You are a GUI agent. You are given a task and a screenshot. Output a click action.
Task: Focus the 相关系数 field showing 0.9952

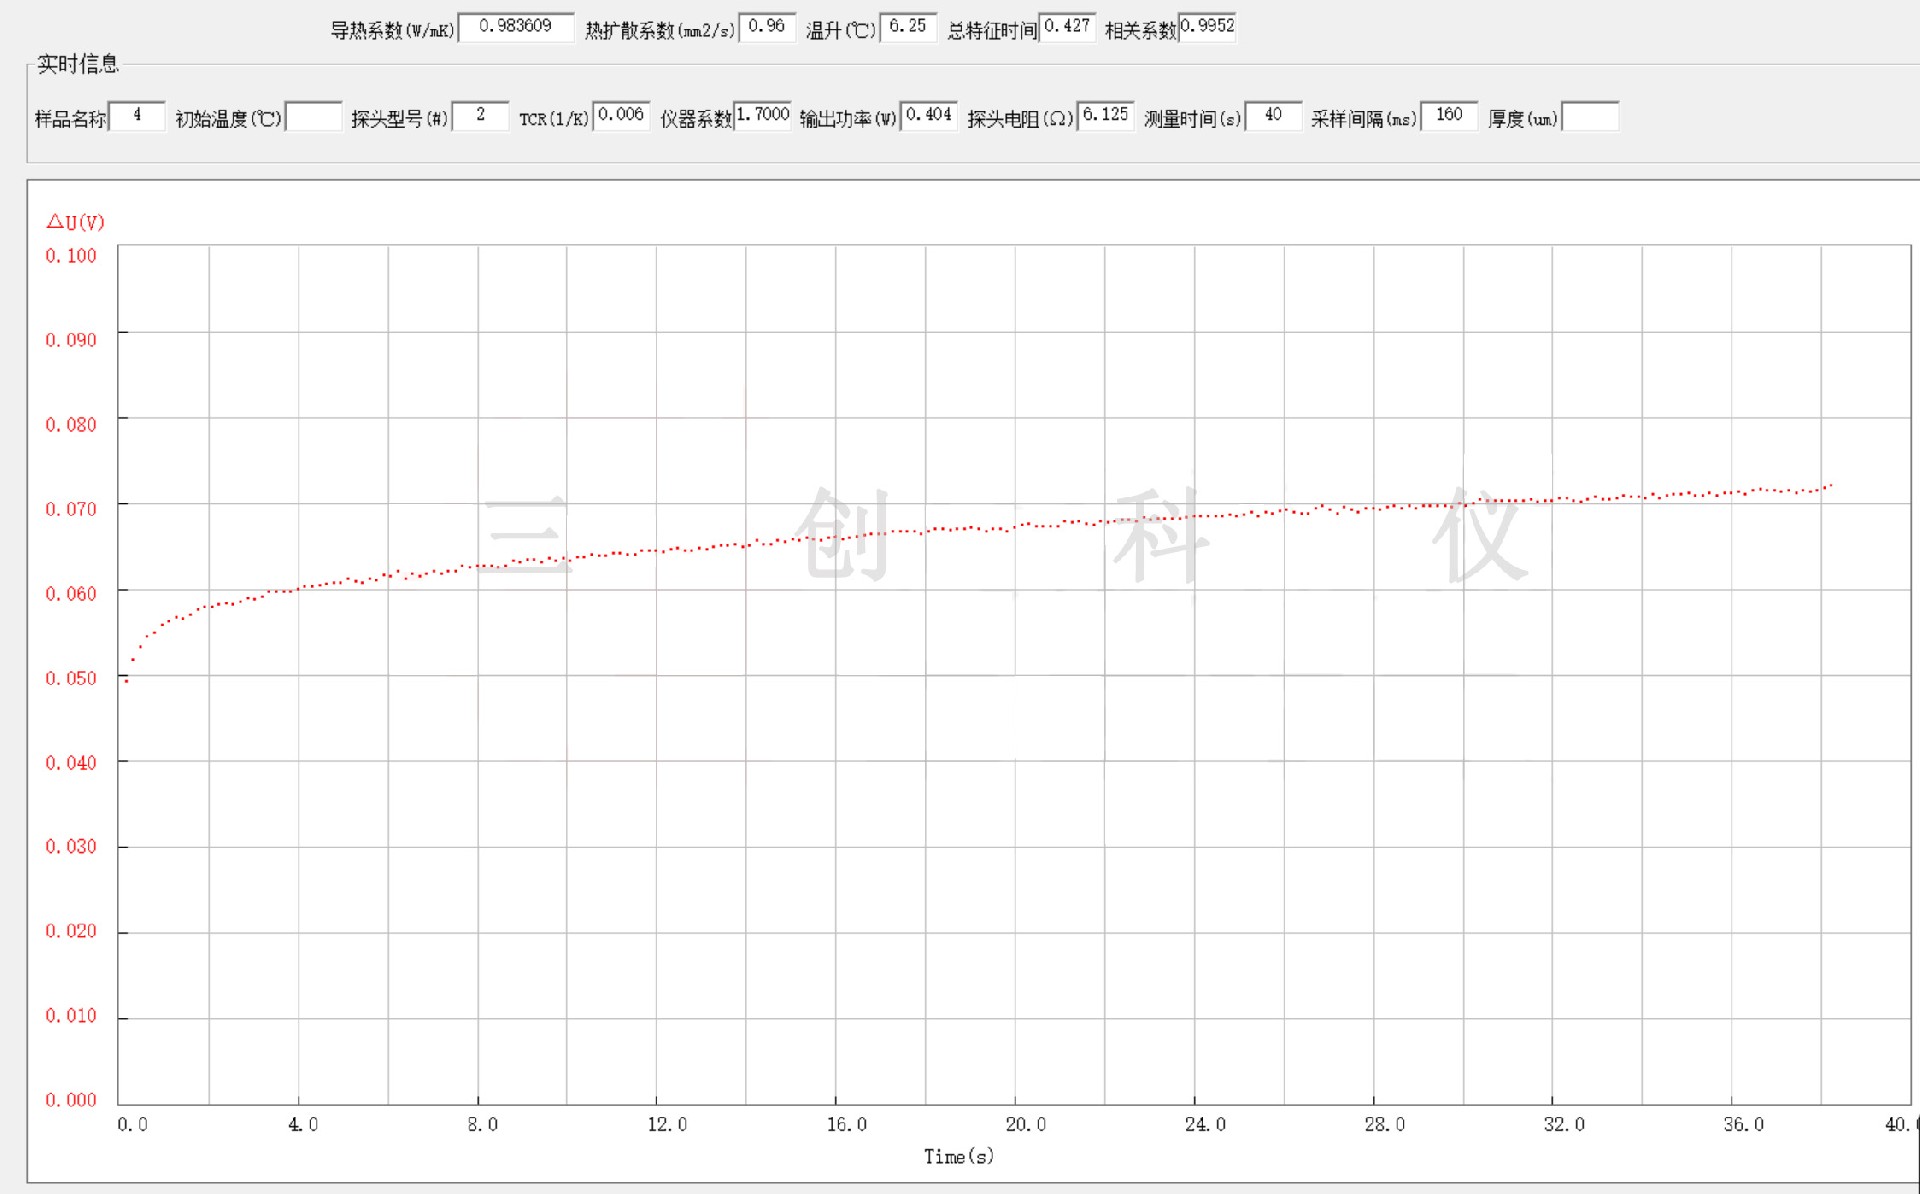coord(1207,27)
